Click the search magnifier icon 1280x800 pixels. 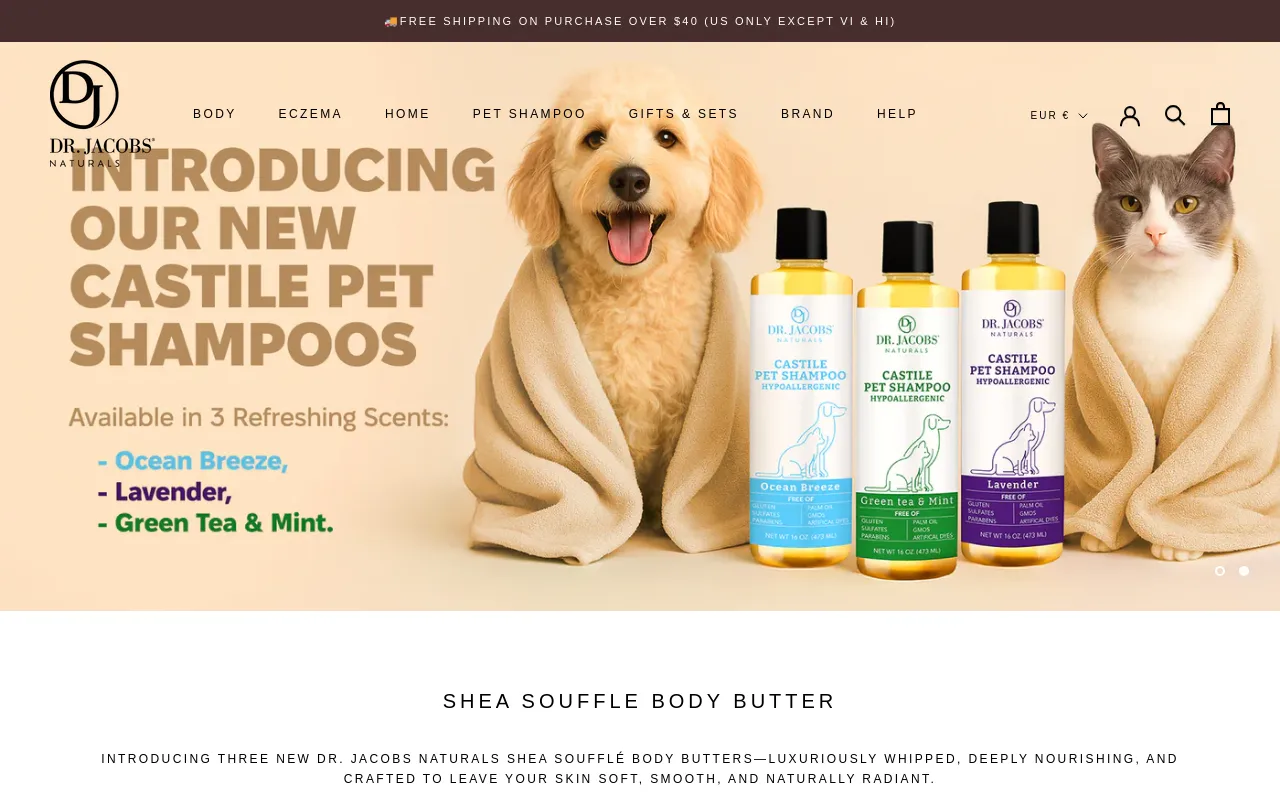[1175, 115]
